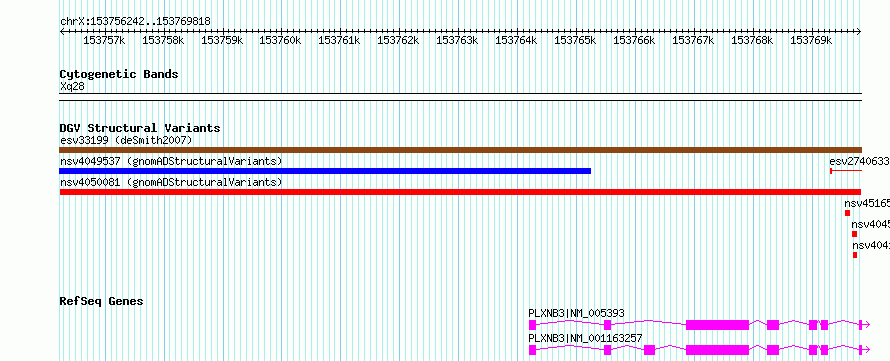Click the DGV Structural Variants track heading
The height and width of the screenshot is (361, 890).
tap(140, 128)
